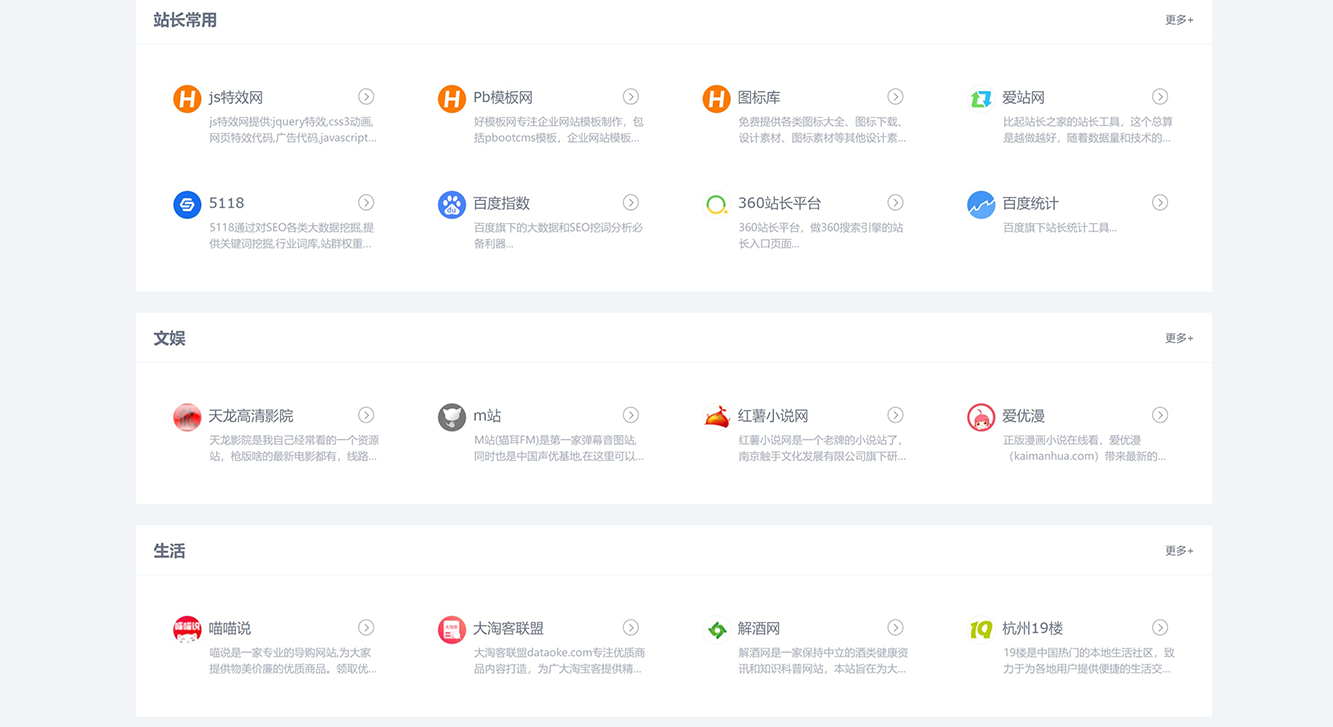This screenshot has width=1333, height=727.
Task: Open 爱站网 via its green logo icon
Action: [x=981, y=97]
